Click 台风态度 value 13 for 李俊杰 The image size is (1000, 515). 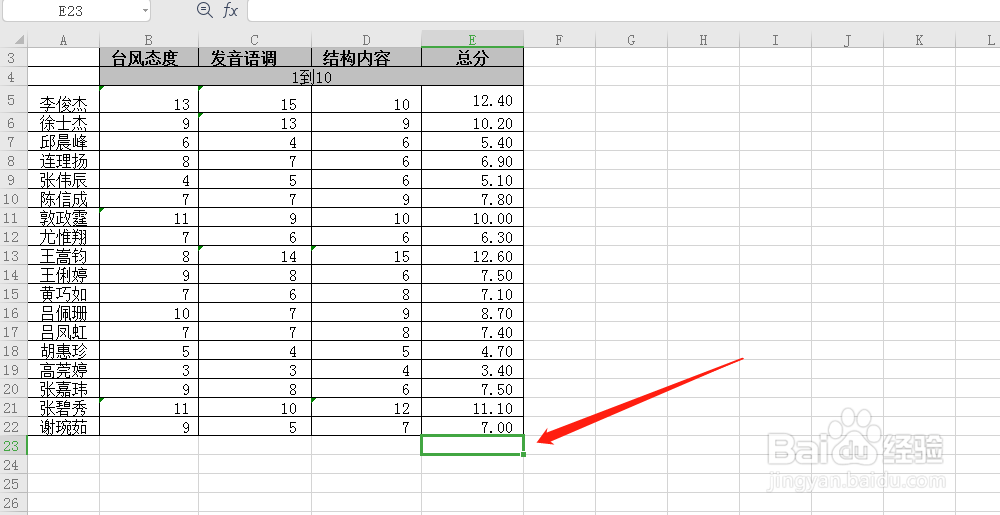pyautogui.click(x=149, y=100)
